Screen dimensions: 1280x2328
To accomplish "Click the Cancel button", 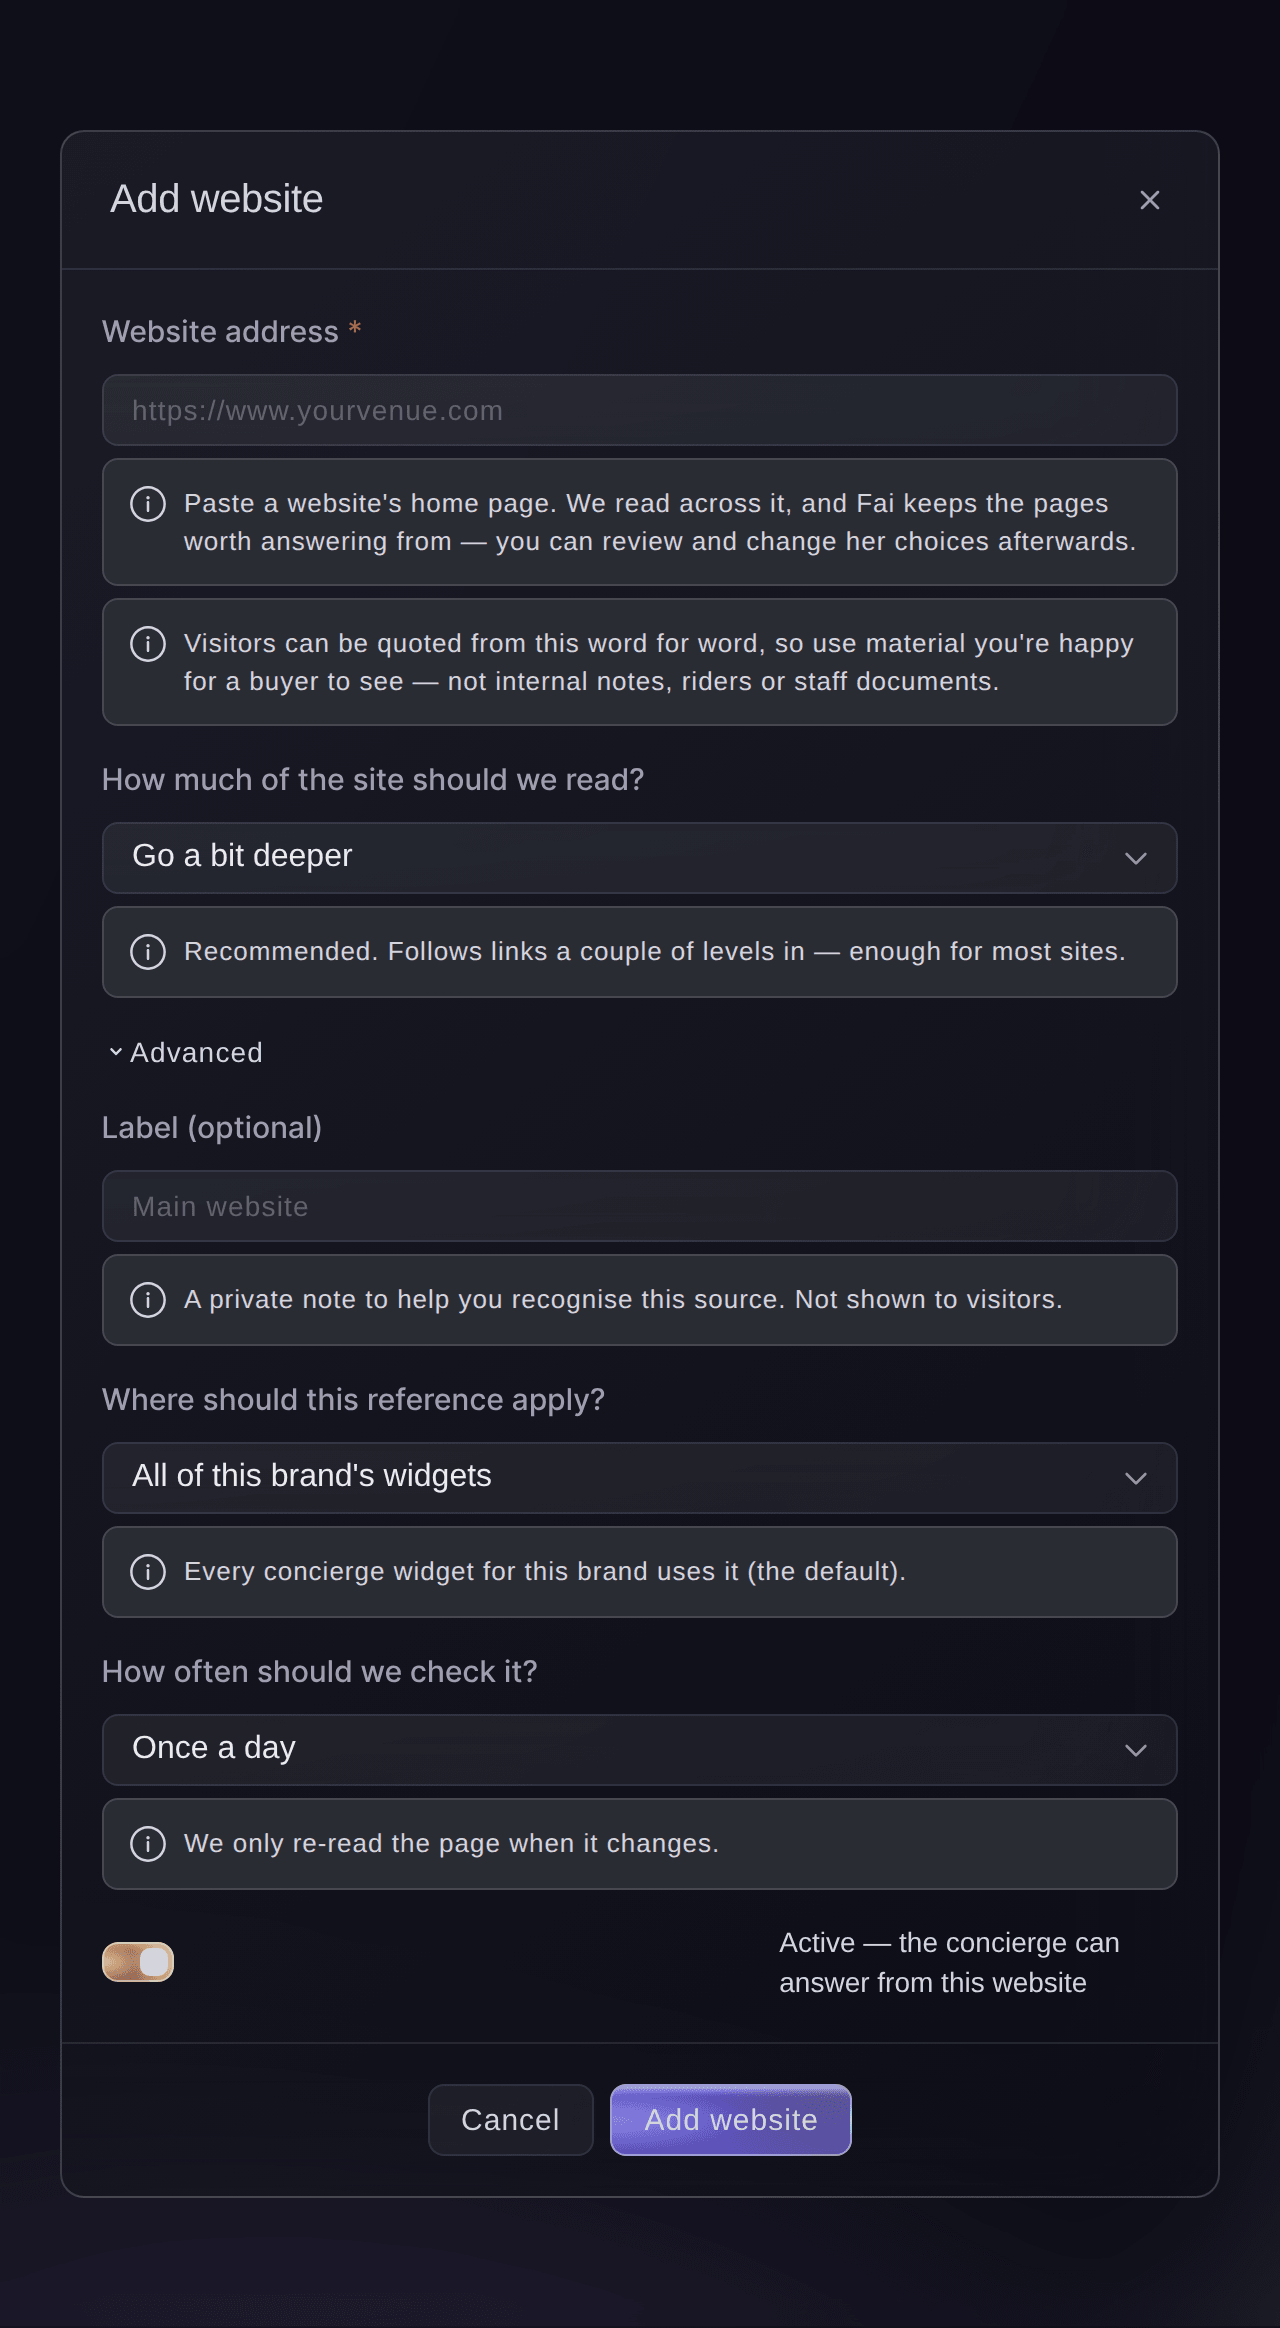I will (511, 2120).
